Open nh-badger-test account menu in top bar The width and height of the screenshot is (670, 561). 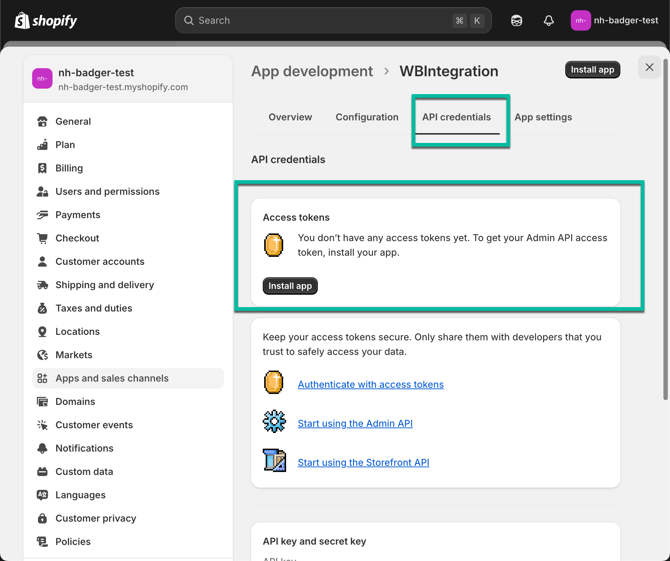pos(614,21)
